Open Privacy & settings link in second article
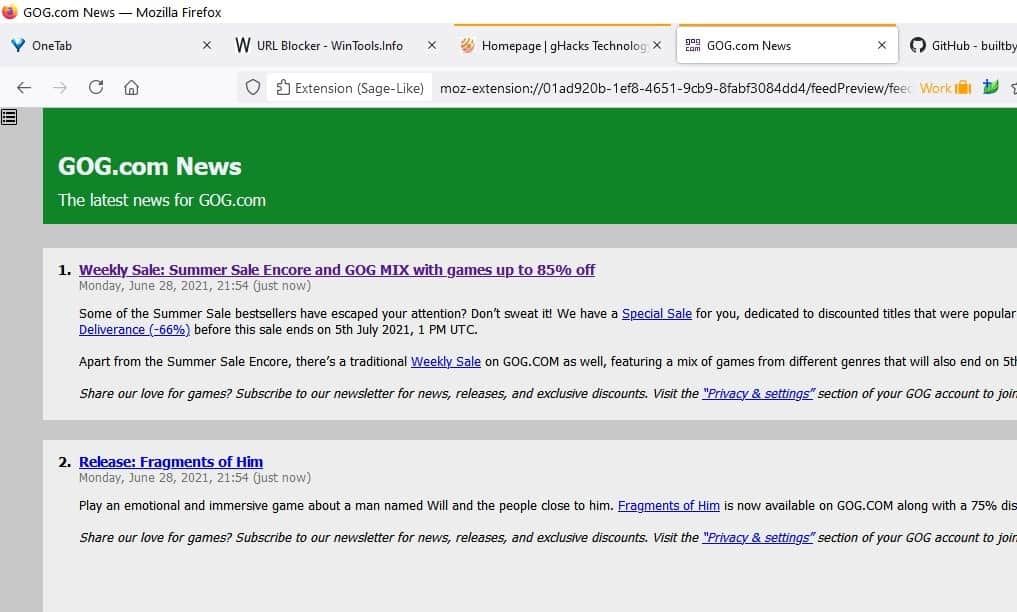Image resolution: width=1017 pixels, height=612 pixels. pyautogui.click(x=758, y=537)
